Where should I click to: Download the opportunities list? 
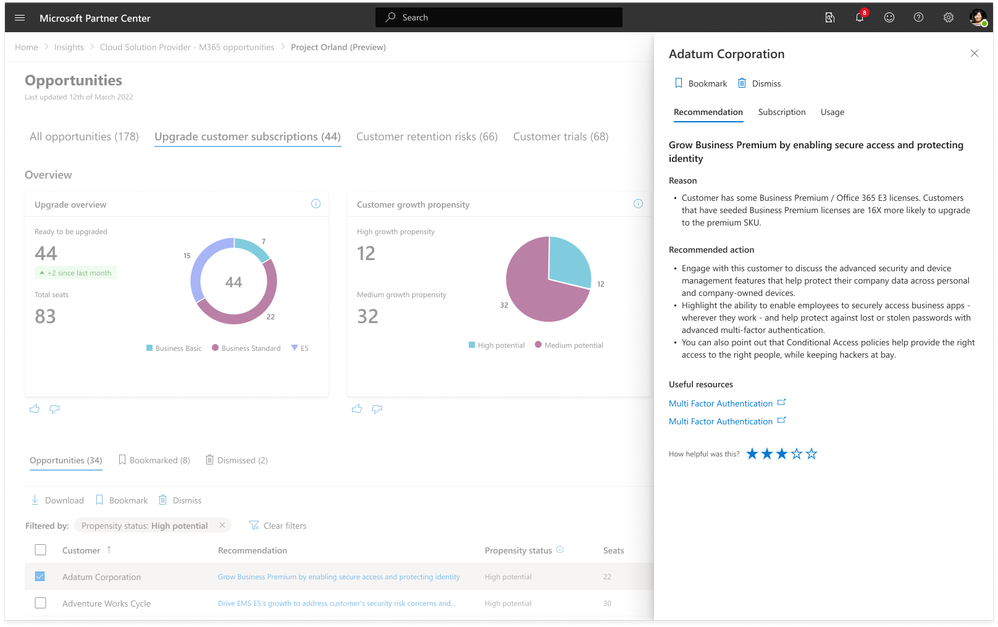tap(57, 500)
